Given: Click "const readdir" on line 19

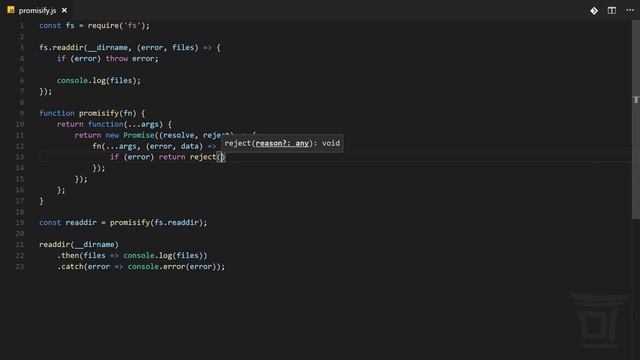Looking at the screenshot, I should (x=68, y=222).
